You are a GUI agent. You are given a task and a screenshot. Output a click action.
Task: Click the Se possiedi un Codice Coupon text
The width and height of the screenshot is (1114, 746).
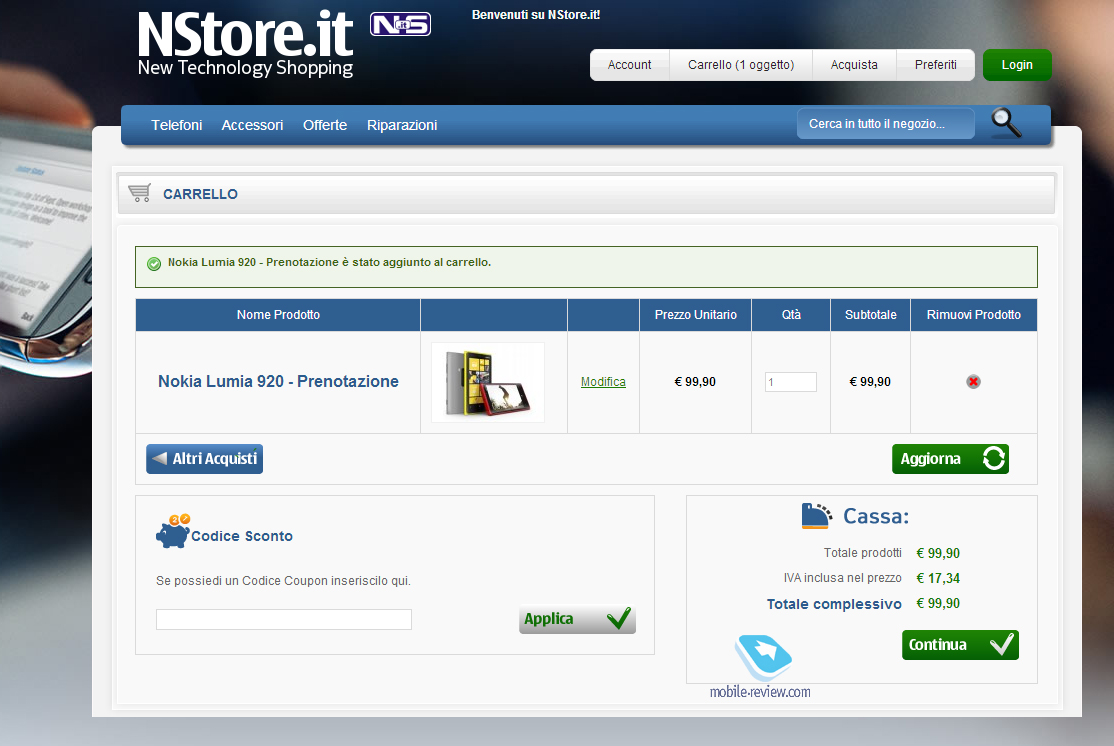pos(283,581)
